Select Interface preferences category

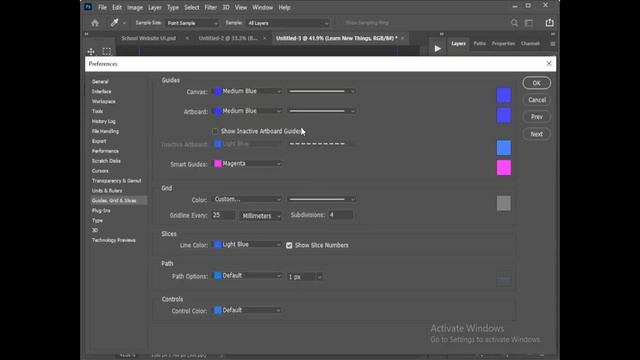(x=102, y=91)
